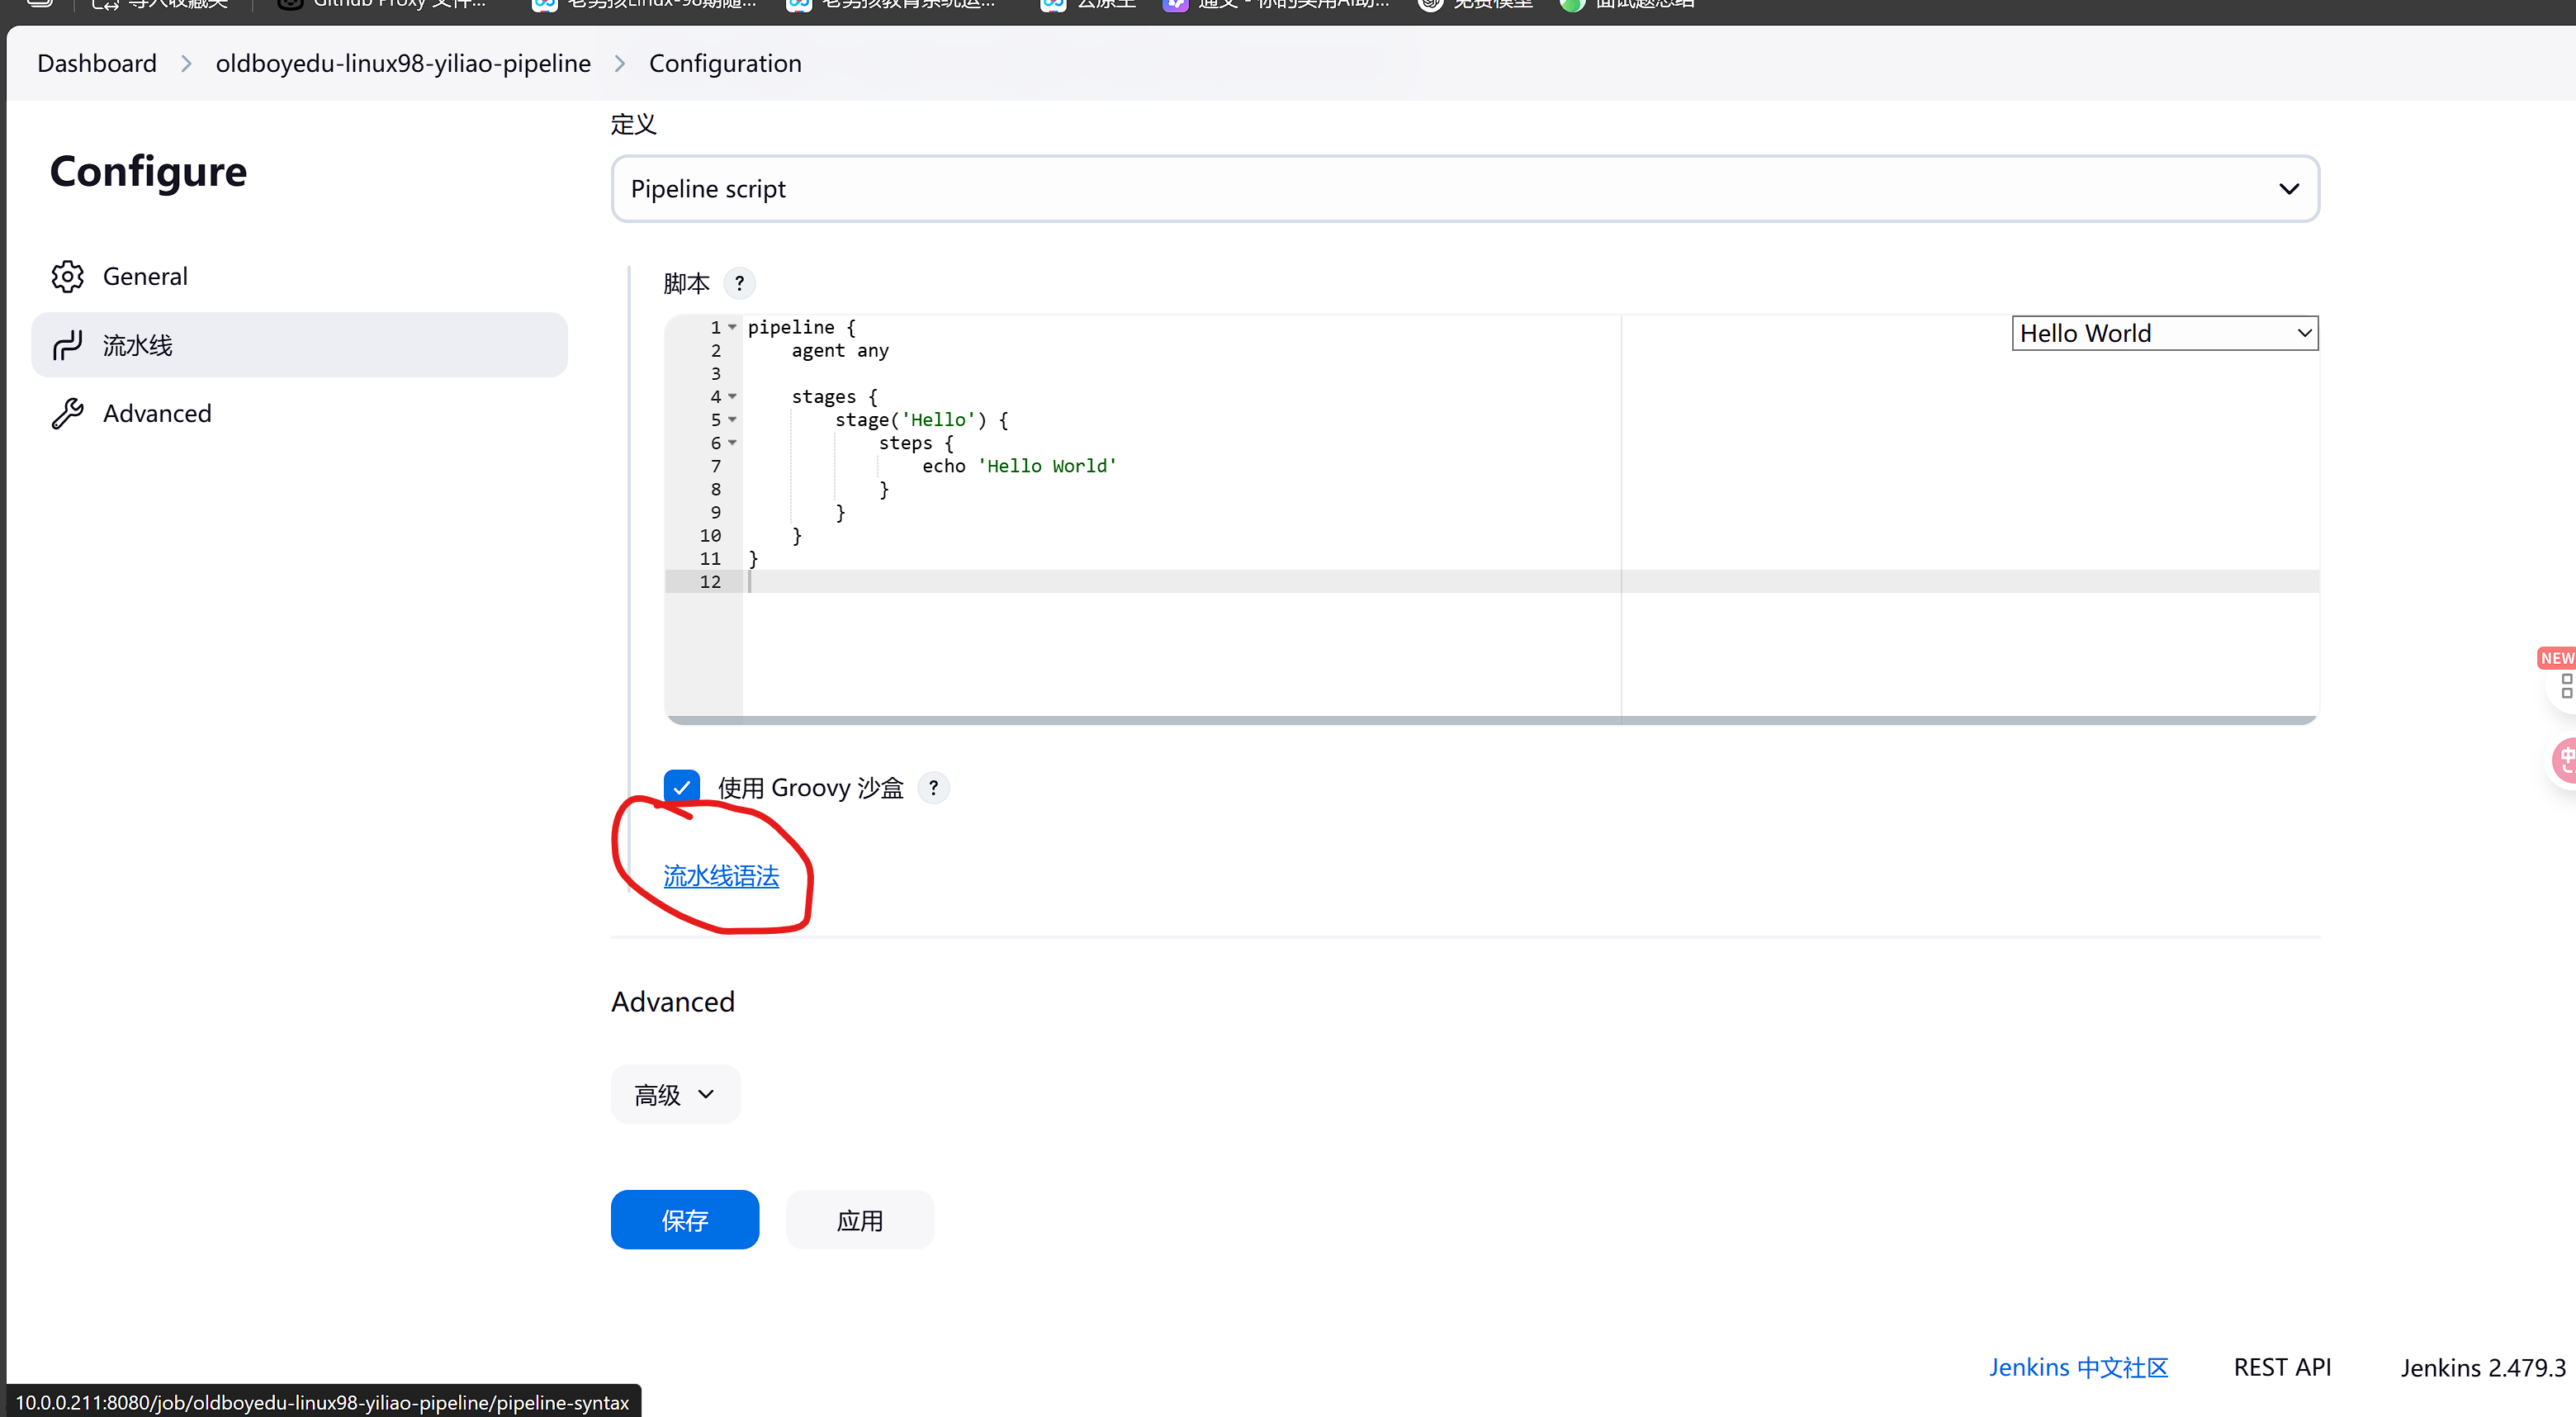Click breadcrumb chevron after Dashboard
Image resolution: width=2576 pixels, height=1417 pixels.
point(186,64)
